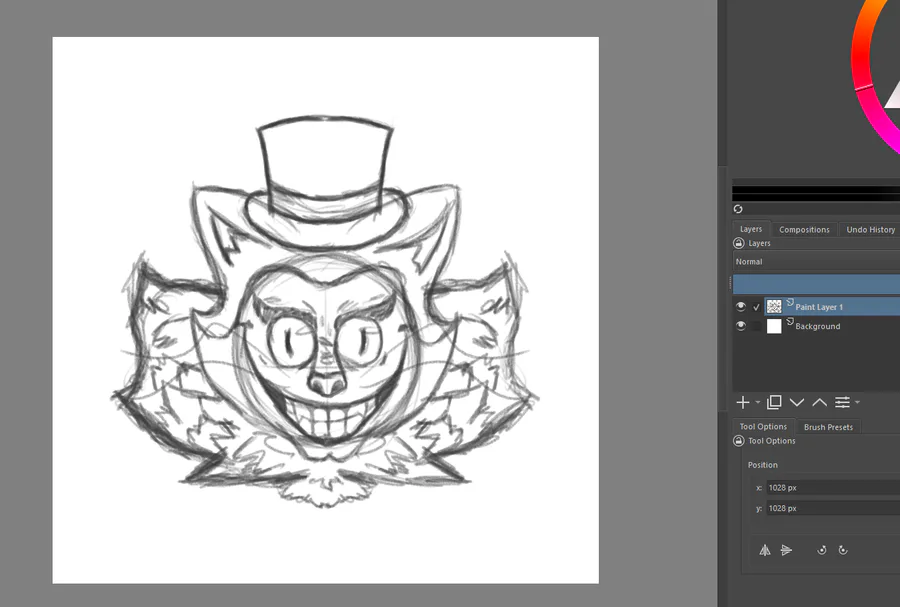The height and width of the screenshot is (607, 900).
Task: Click the docker panel resize handle dots
Action: (731, 283)
